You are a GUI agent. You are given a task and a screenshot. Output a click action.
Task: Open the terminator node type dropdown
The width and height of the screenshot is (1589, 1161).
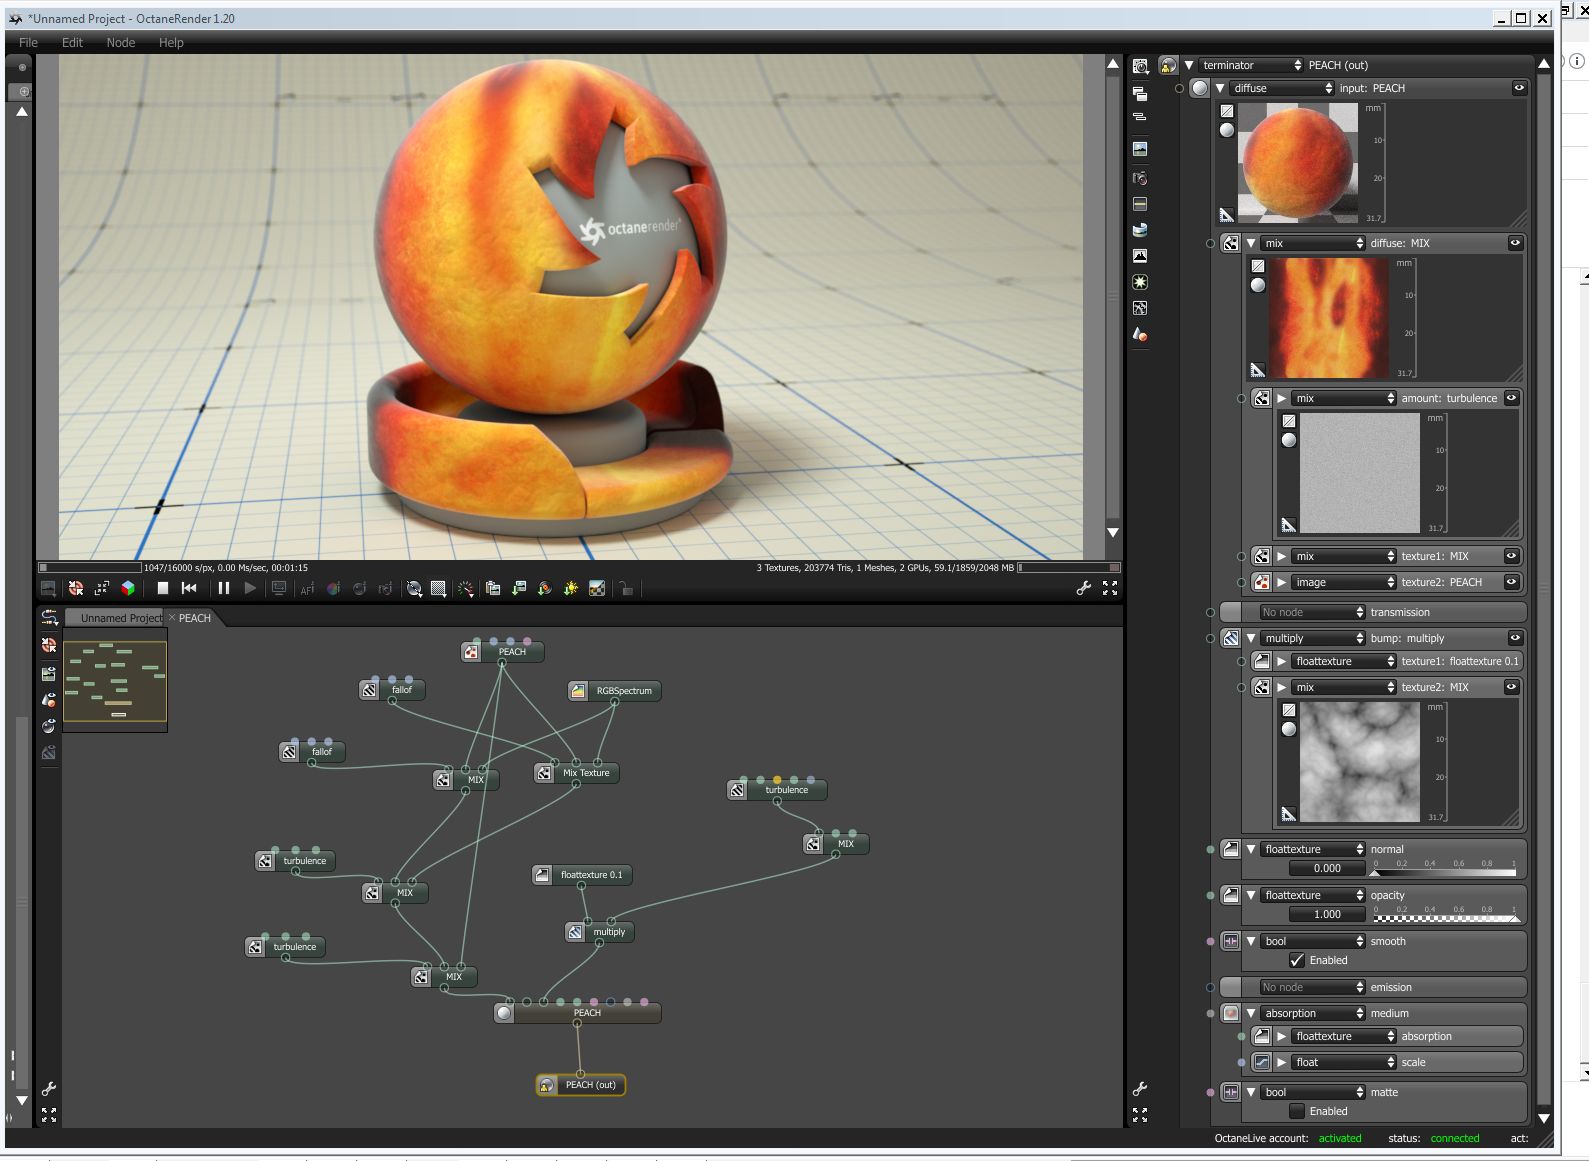pos(1251,65)
